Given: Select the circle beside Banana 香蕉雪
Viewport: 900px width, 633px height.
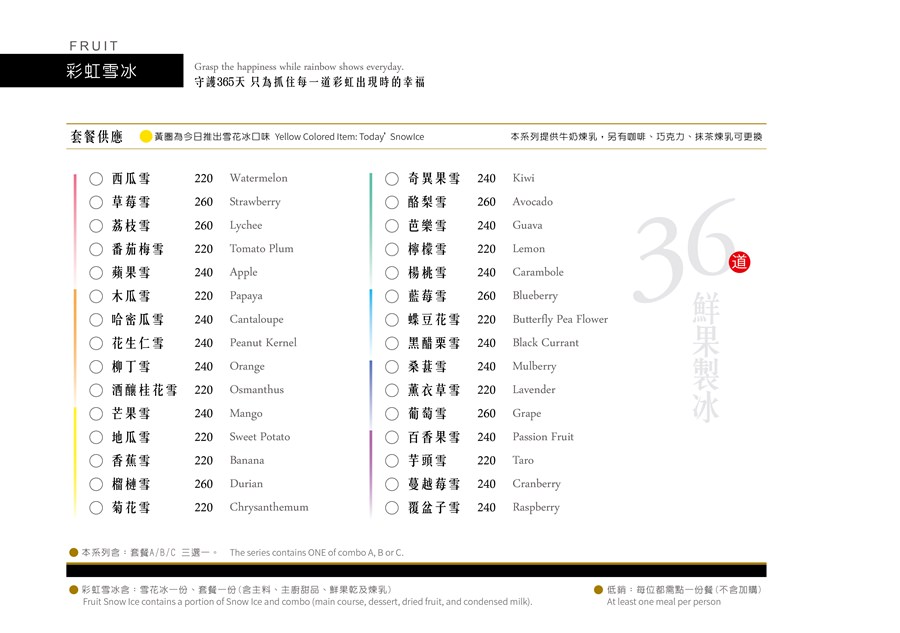Looking at the screenshot, I should click(96, 461).
